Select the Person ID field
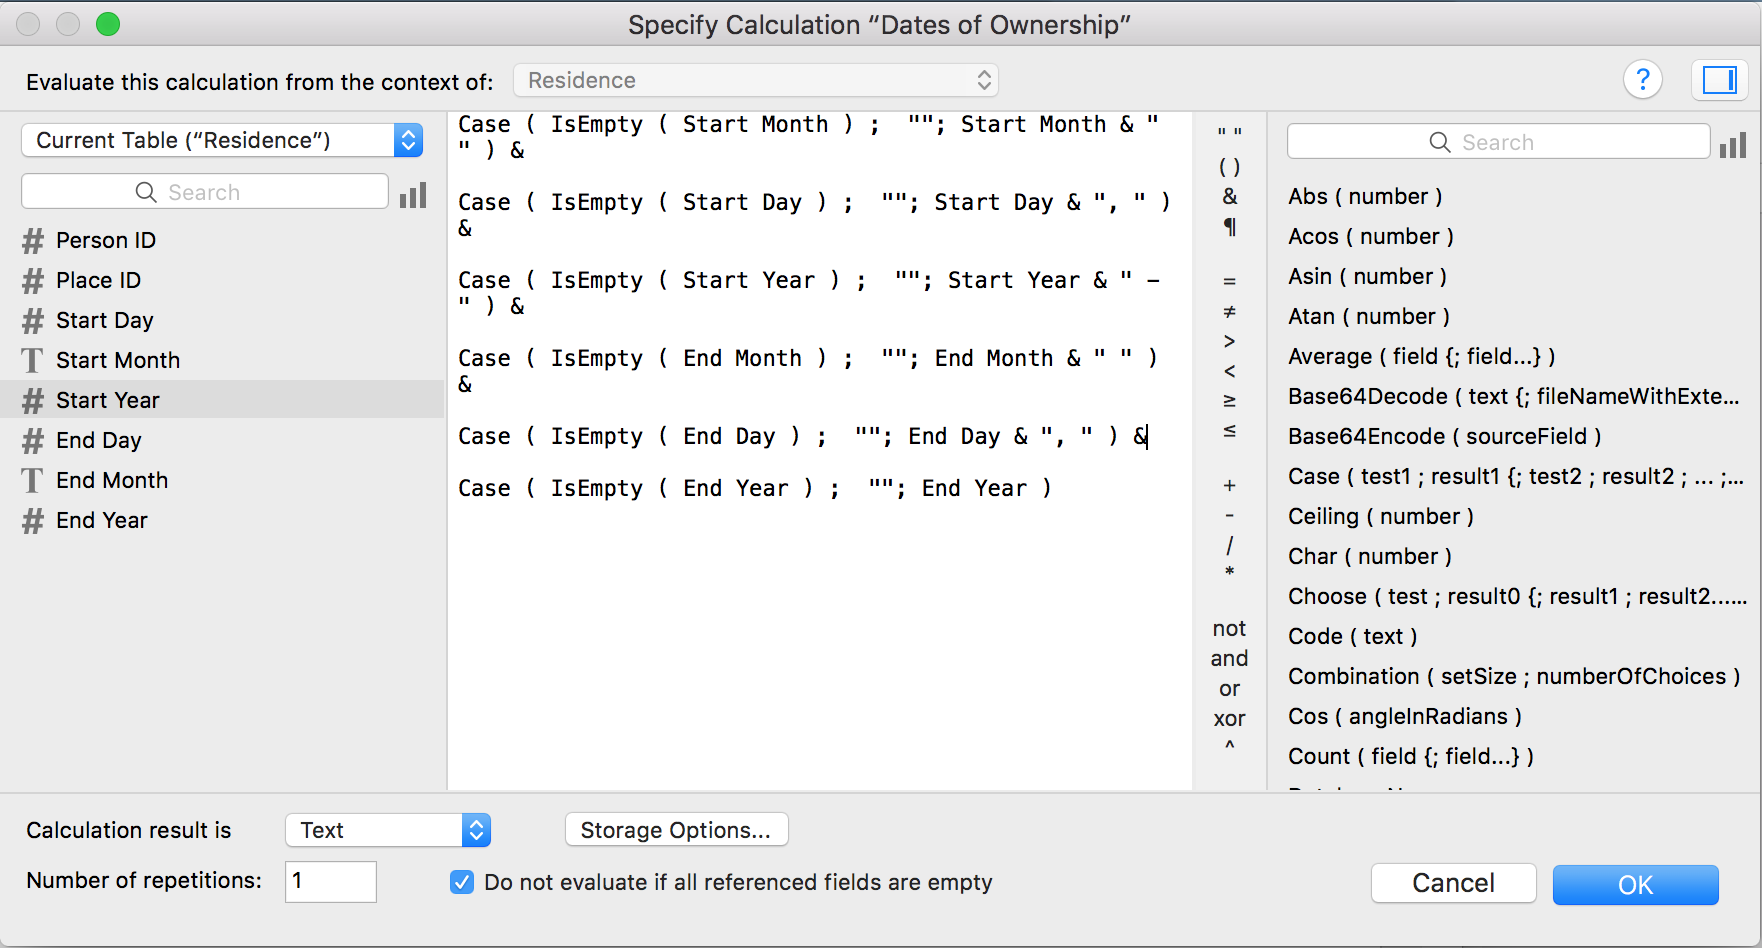Screen dimensions: 1762x948 coord(222,240)
